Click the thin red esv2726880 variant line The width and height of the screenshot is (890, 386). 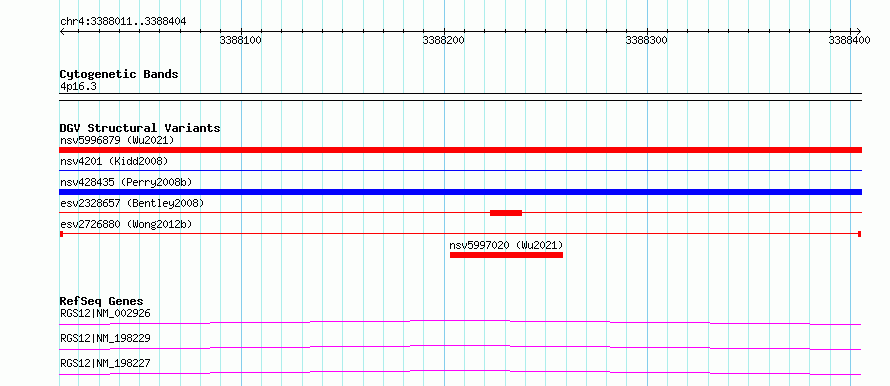pos(460,233)
